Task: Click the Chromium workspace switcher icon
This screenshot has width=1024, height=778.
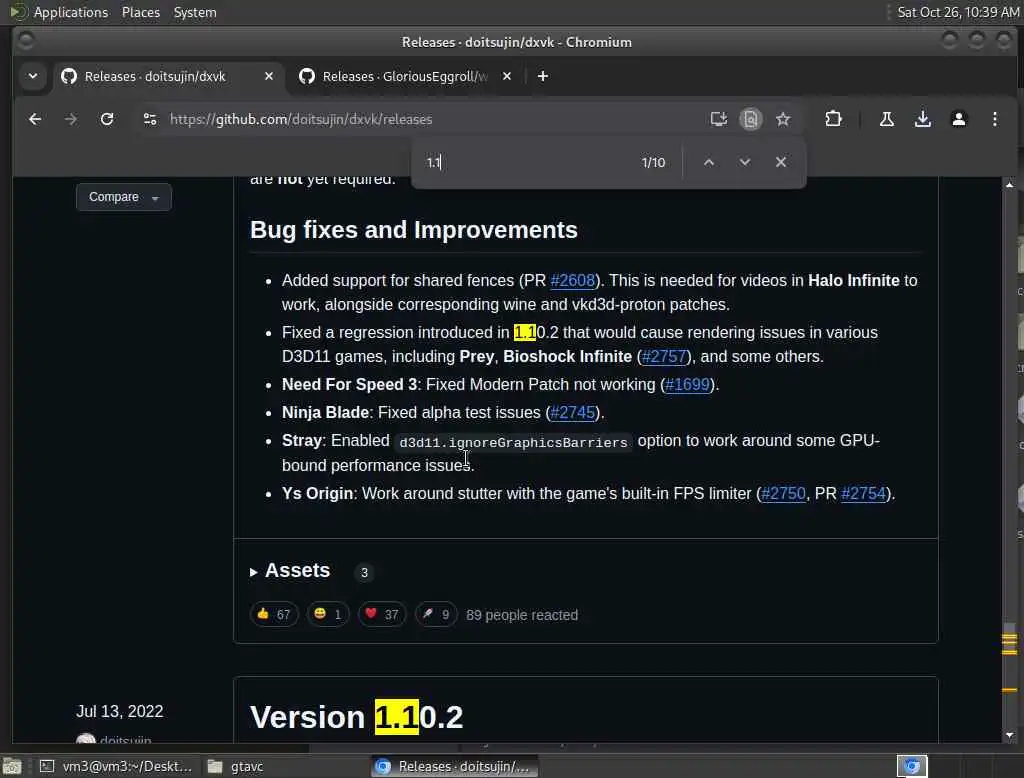Action: (x=912, y=766)
